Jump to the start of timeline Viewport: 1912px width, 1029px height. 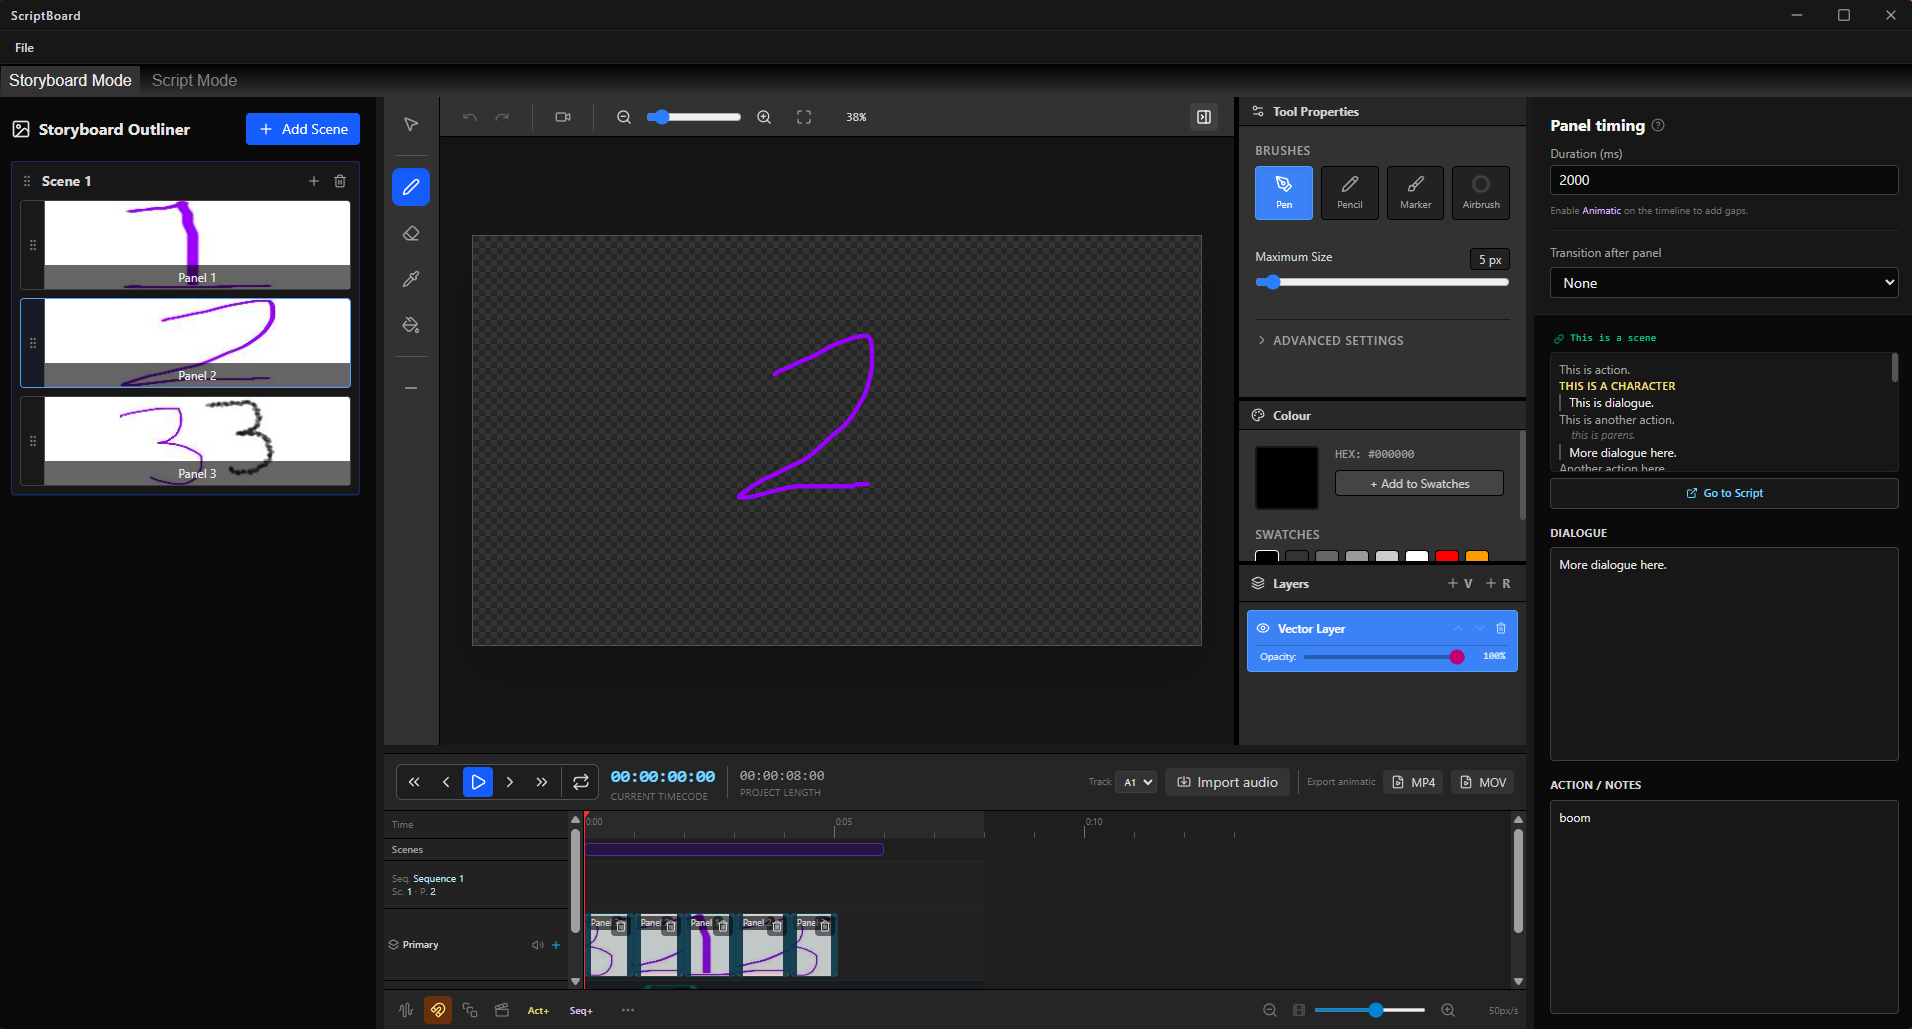(x=414, y=782)
